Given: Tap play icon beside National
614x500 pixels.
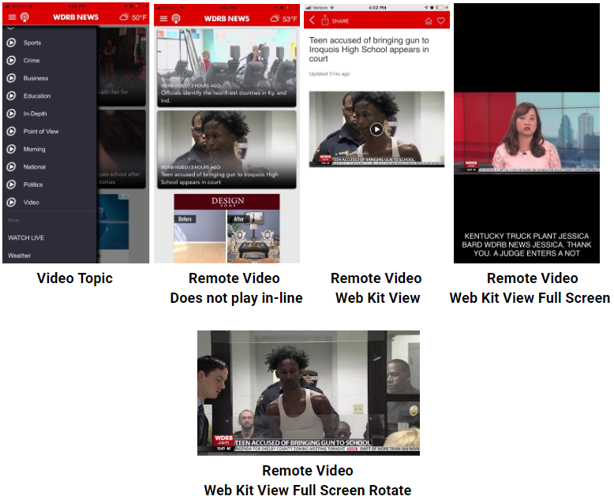Looking at the screenshot, I should click(x=11, y=167).
